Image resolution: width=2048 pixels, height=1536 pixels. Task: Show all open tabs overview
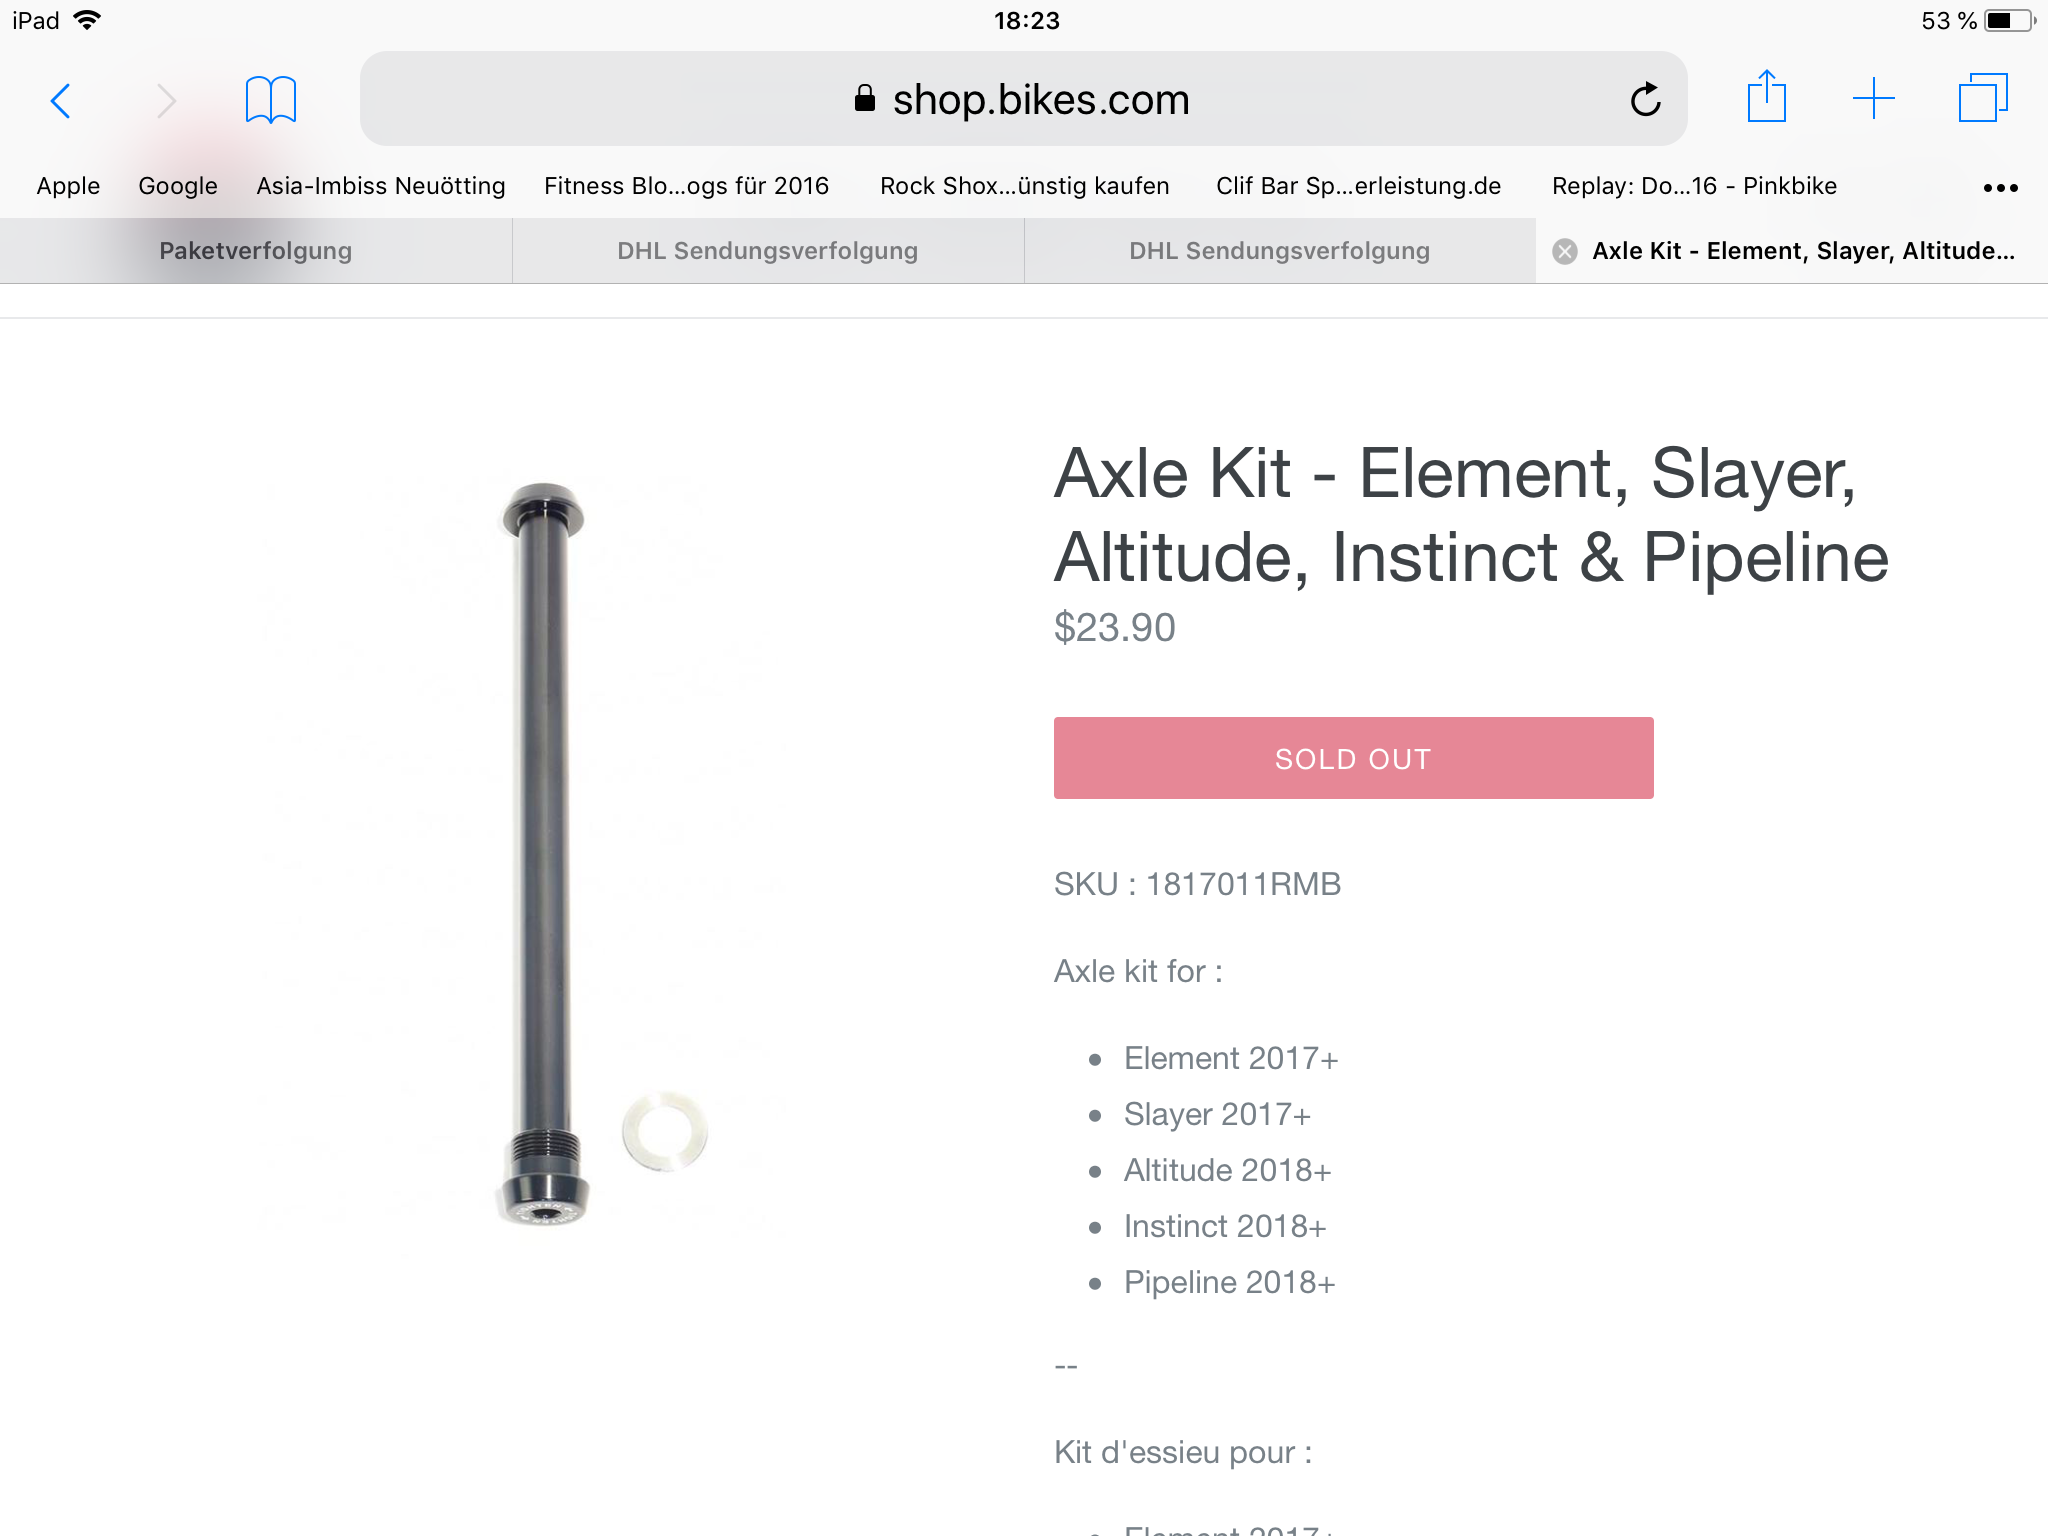[1982, 98]
